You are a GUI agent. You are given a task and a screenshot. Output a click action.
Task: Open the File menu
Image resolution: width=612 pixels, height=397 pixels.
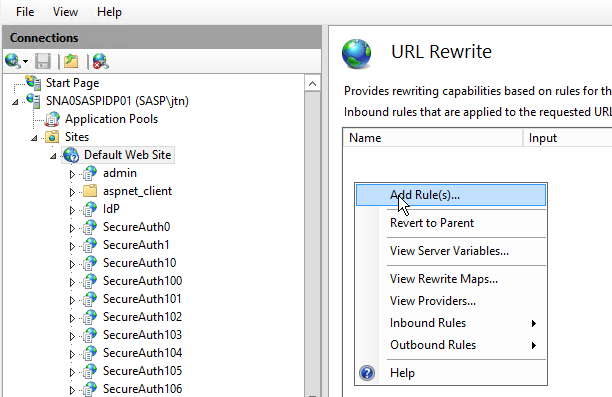point(25,12)
